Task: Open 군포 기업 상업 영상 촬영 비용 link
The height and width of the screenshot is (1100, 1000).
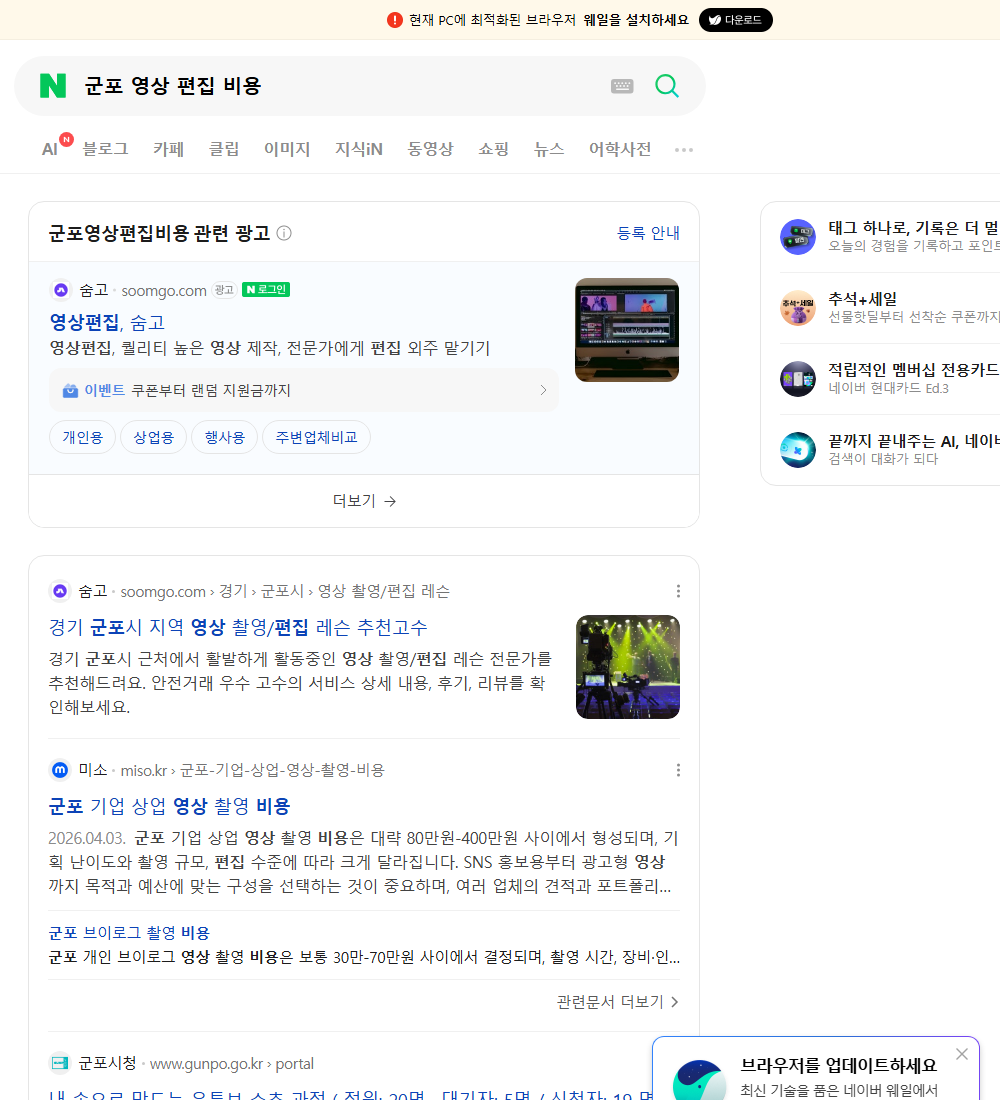Action: (x=169, y=806)
